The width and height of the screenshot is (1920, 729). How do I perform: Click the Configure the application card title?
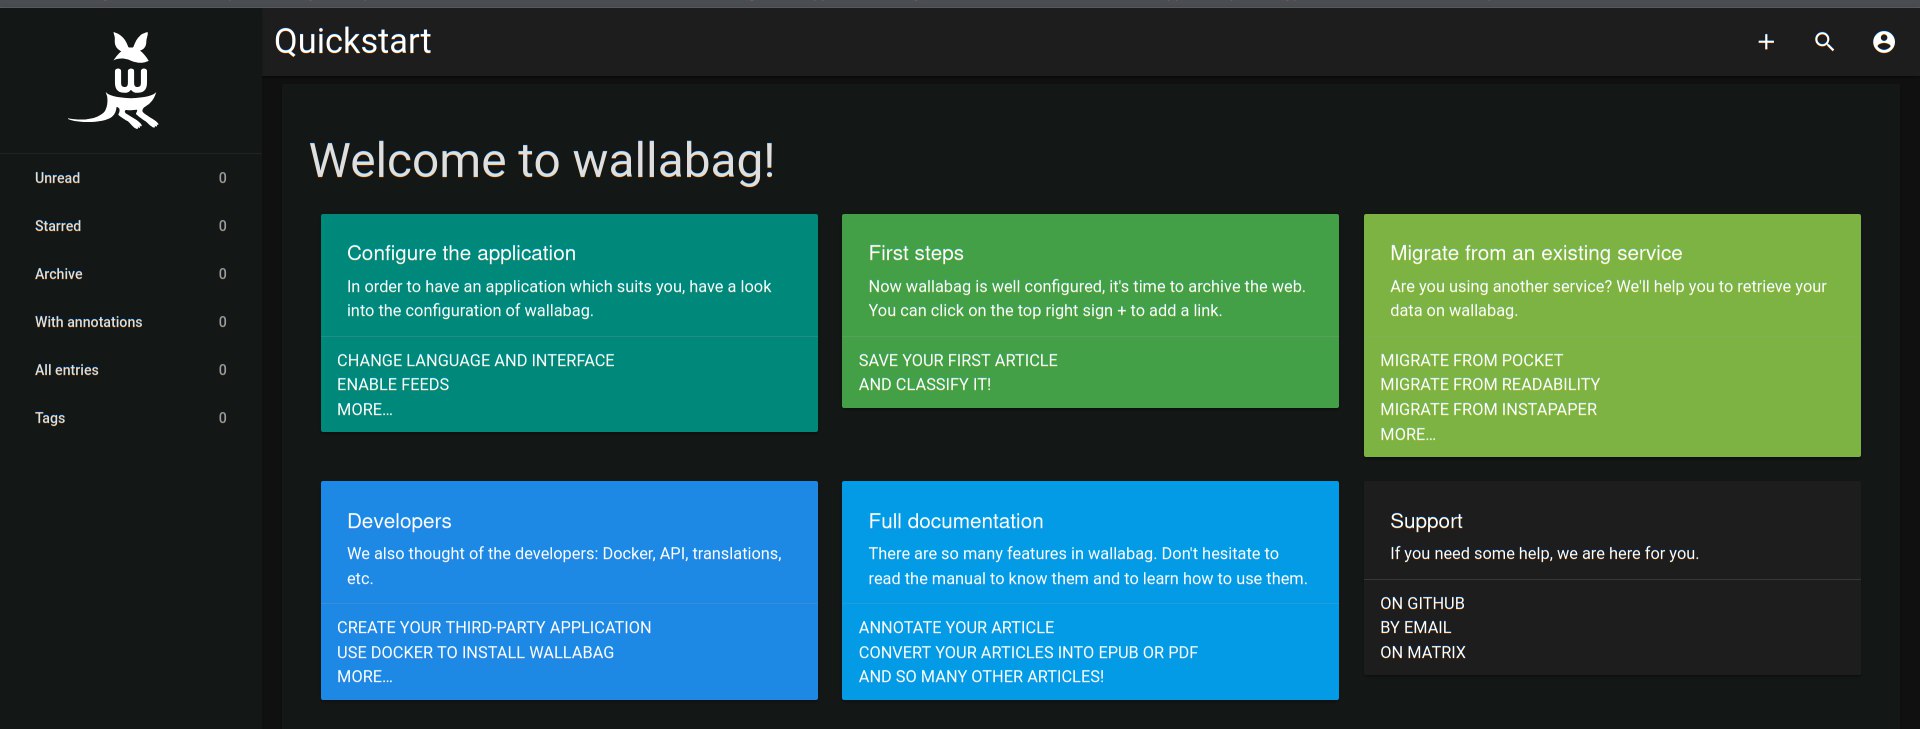461,254
